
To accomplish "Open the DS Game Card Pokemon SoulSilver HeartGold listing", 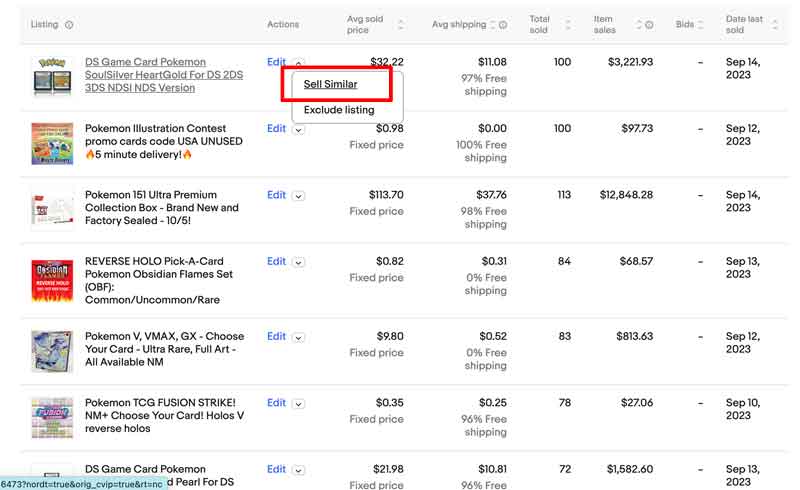I will click(x=164, y=75).
